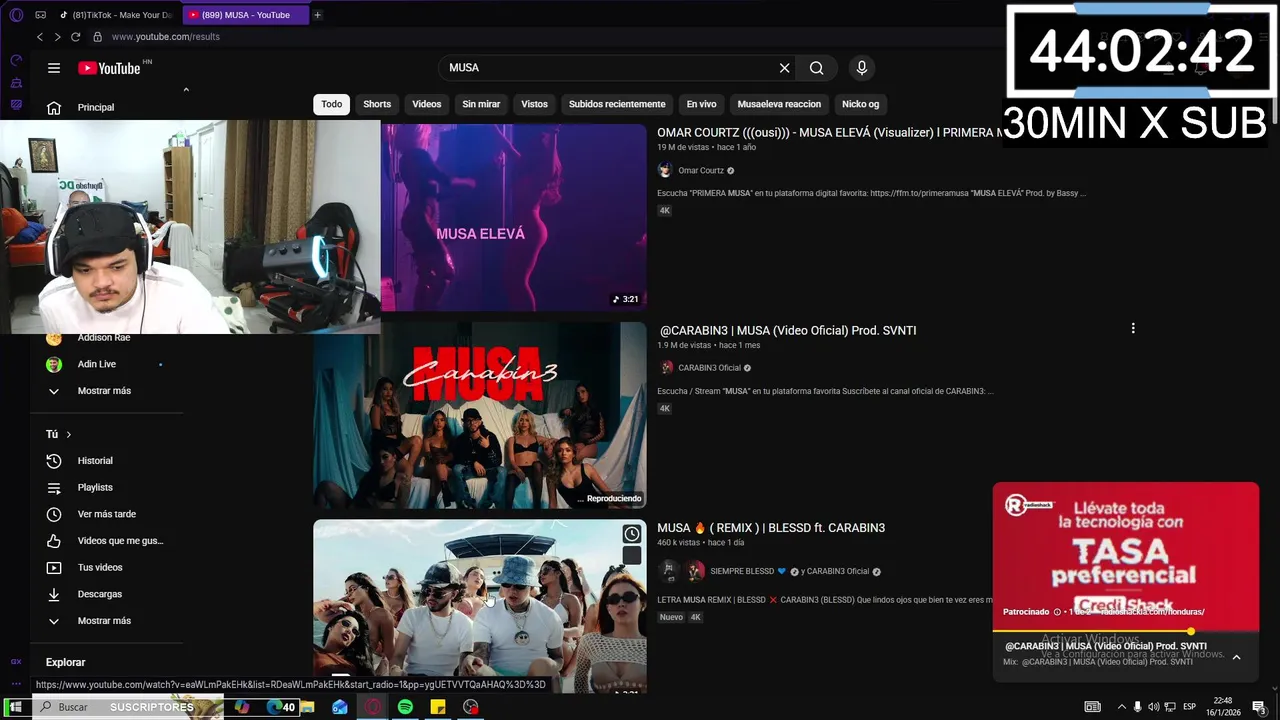Image resolution: width=1280 pixels, height=720 pixels.
Task: Select the Sin mirar filter chip
Action: pos(481,104)
